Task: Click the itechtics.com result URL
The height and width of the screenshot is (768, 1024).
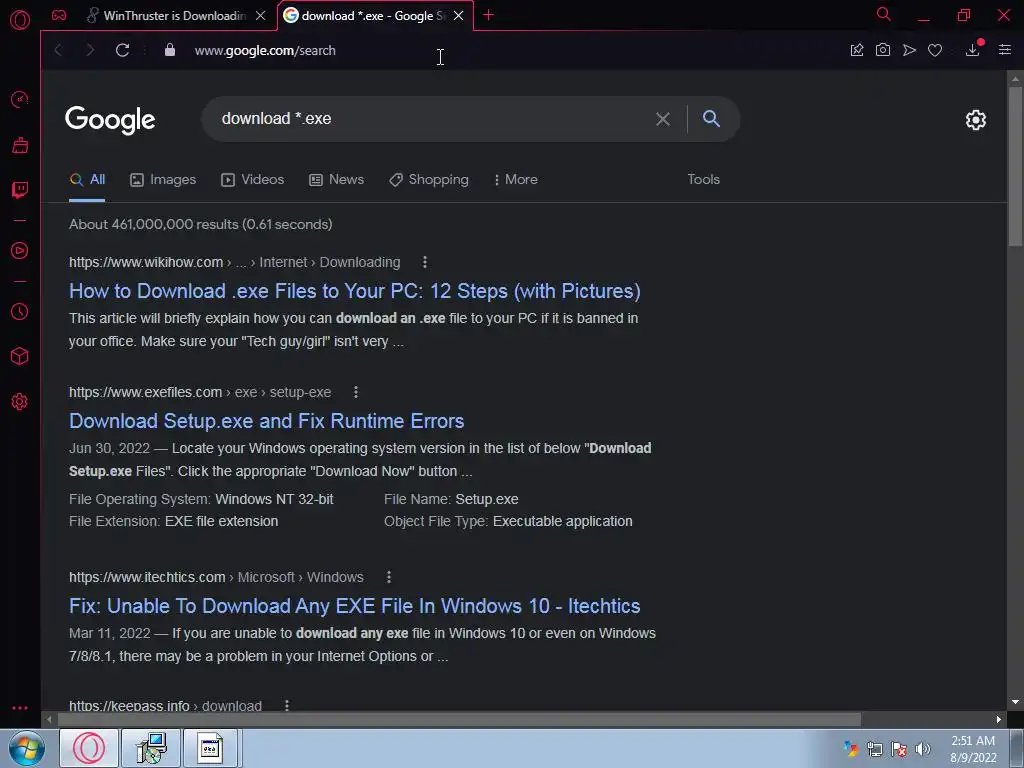Action: pyautogui.click(x=147, y=577)
